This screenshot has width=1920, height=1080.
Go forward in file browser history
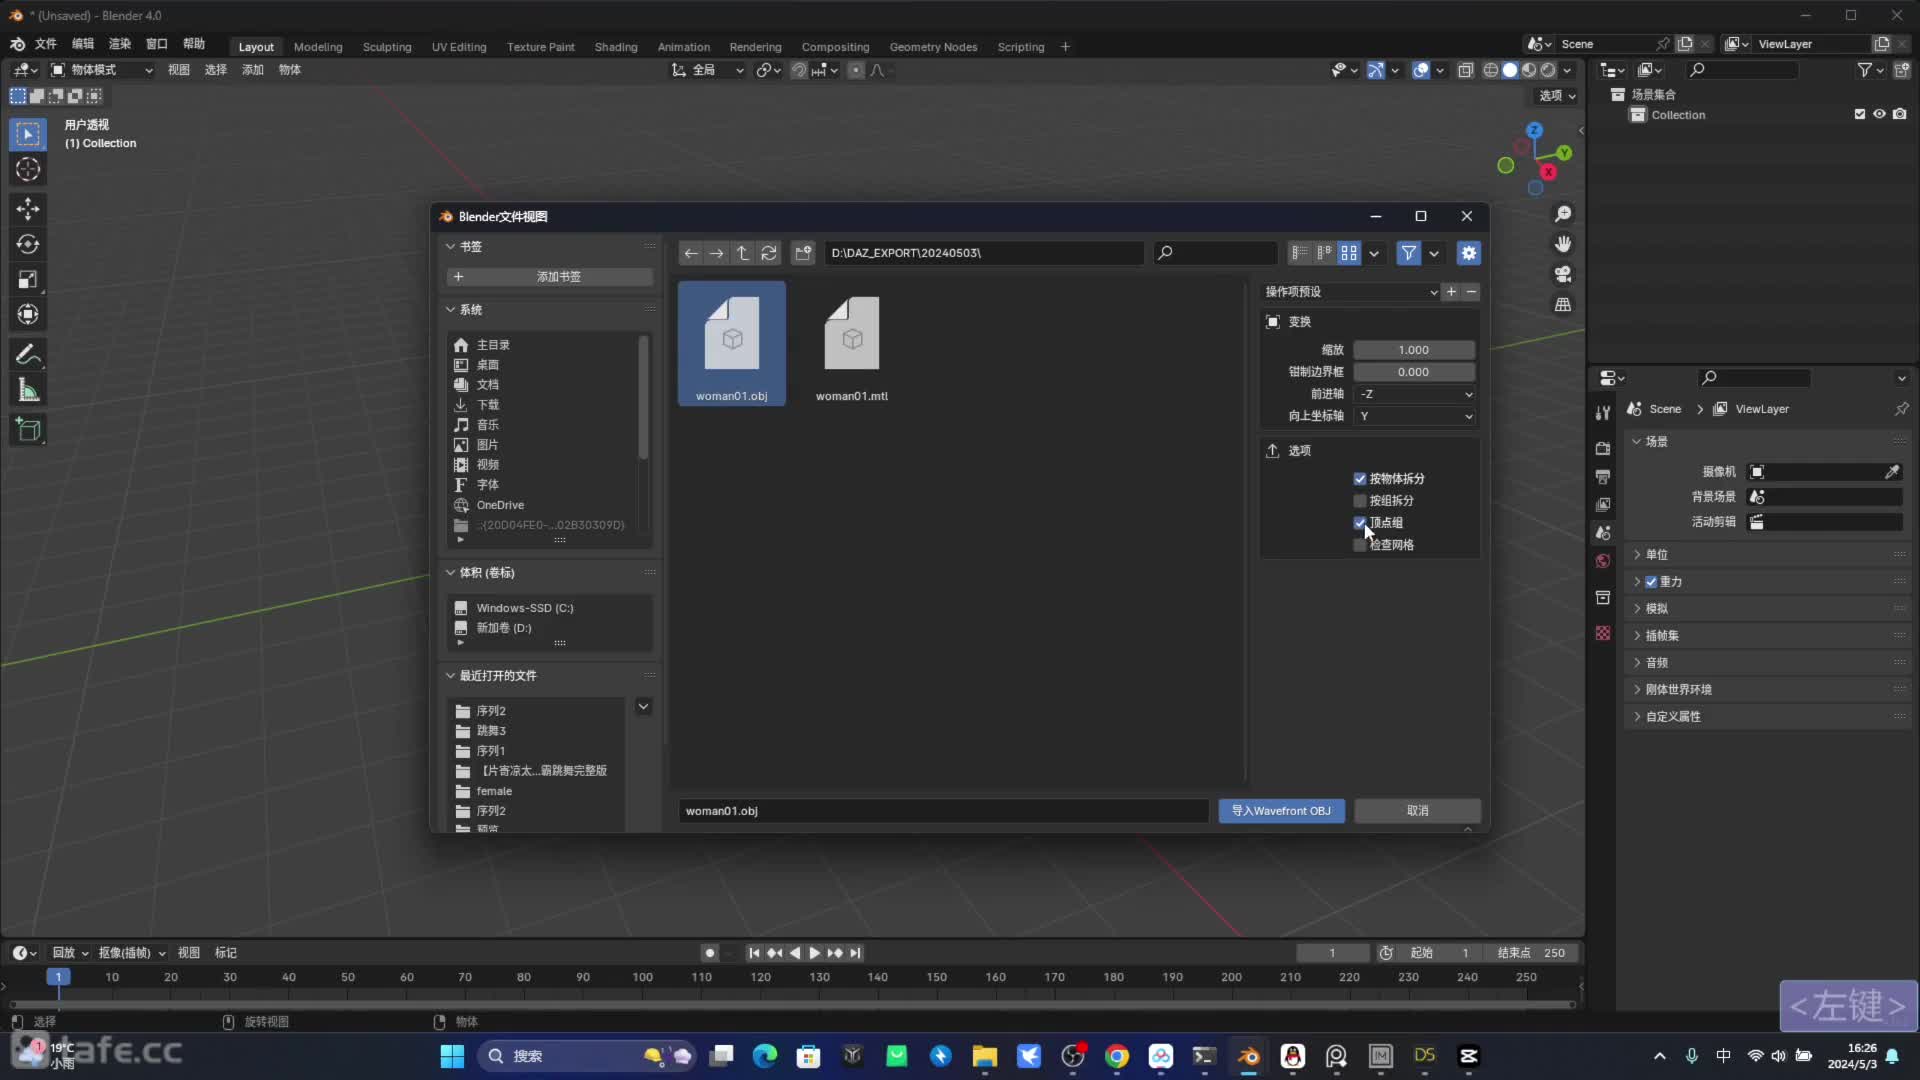[716, 253]
